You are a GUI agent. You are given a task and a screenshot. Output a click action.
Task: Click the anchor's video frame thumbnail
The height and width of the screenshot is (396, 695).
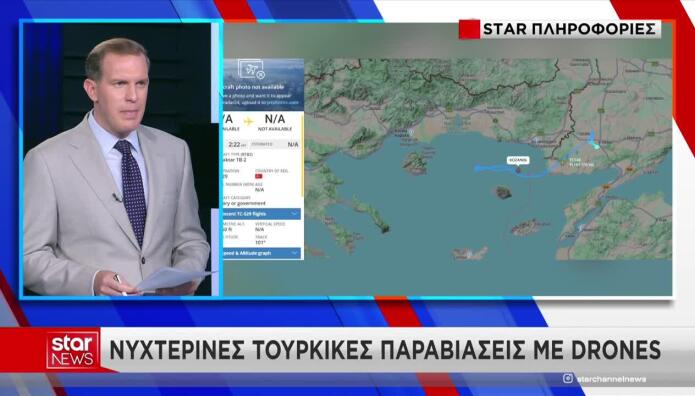[121, 159]
